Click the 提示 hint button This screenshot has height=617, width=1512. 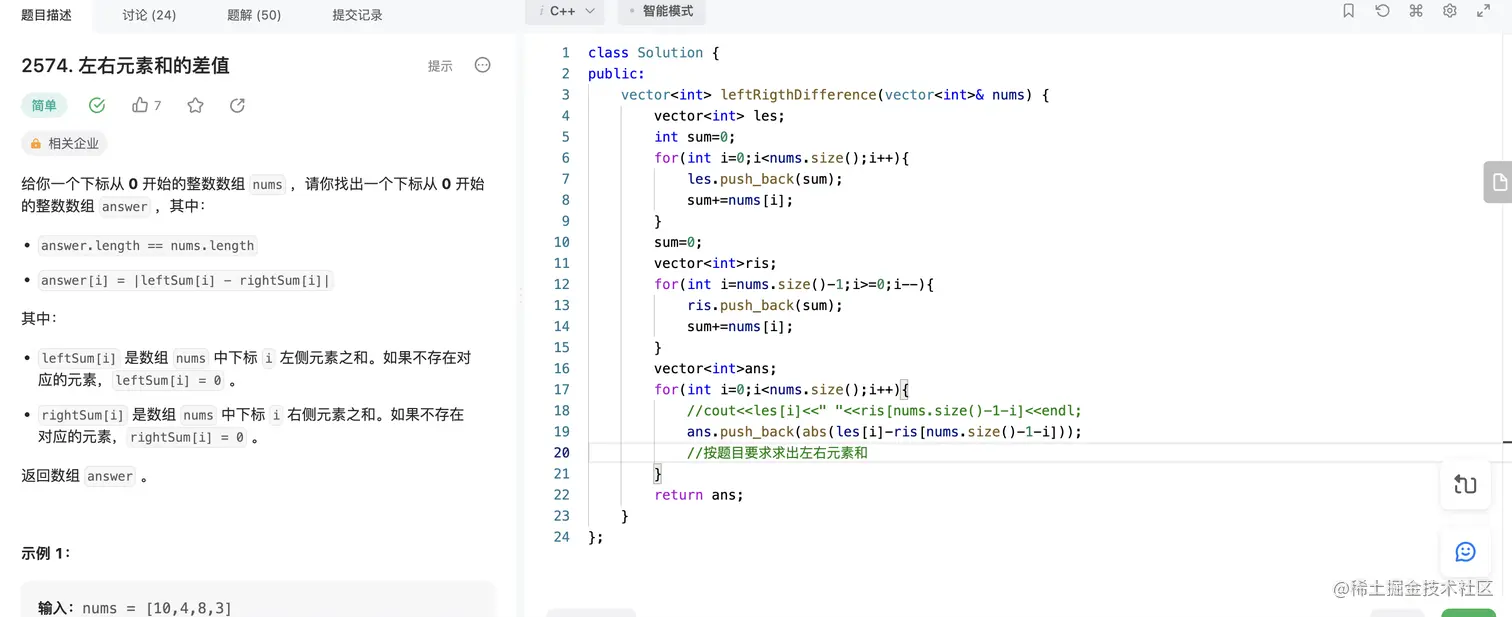tap(440, 66)
